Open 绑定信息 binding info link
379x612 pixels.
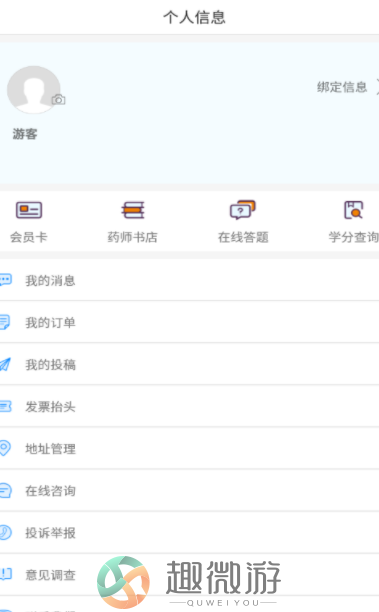342,87
